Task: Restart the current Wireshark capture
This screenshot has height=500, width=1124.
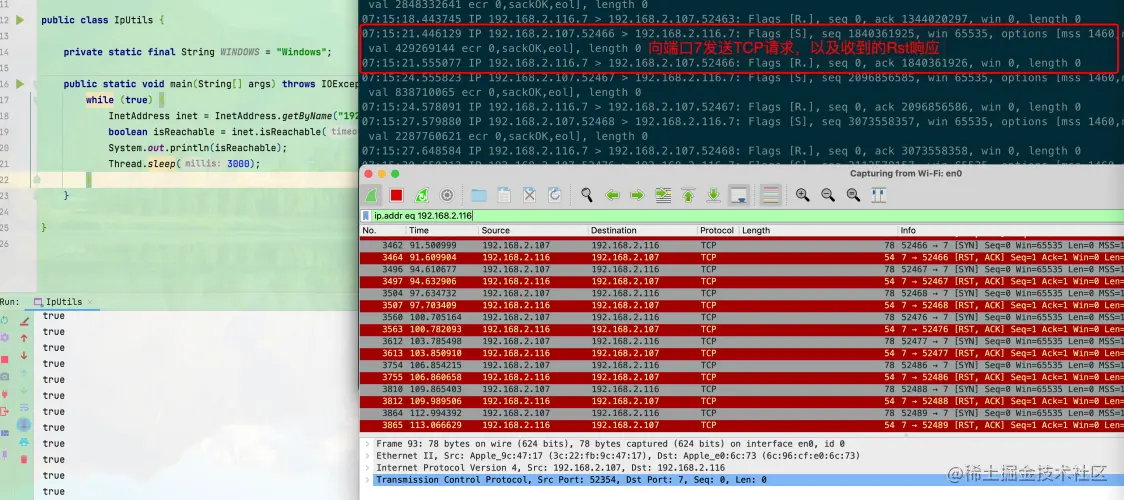Action: tap(422, 195)
